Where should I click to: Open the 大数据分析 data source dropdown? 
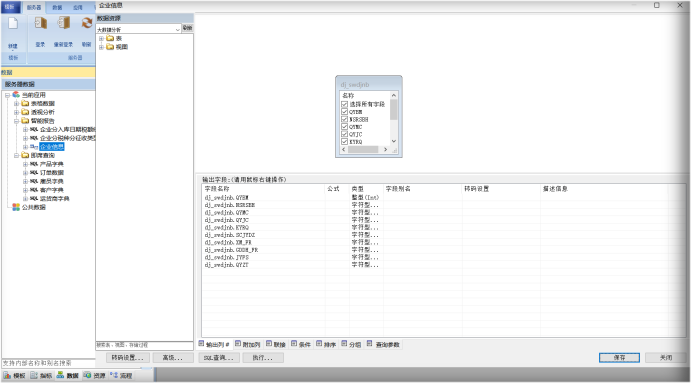click(177, 30)
